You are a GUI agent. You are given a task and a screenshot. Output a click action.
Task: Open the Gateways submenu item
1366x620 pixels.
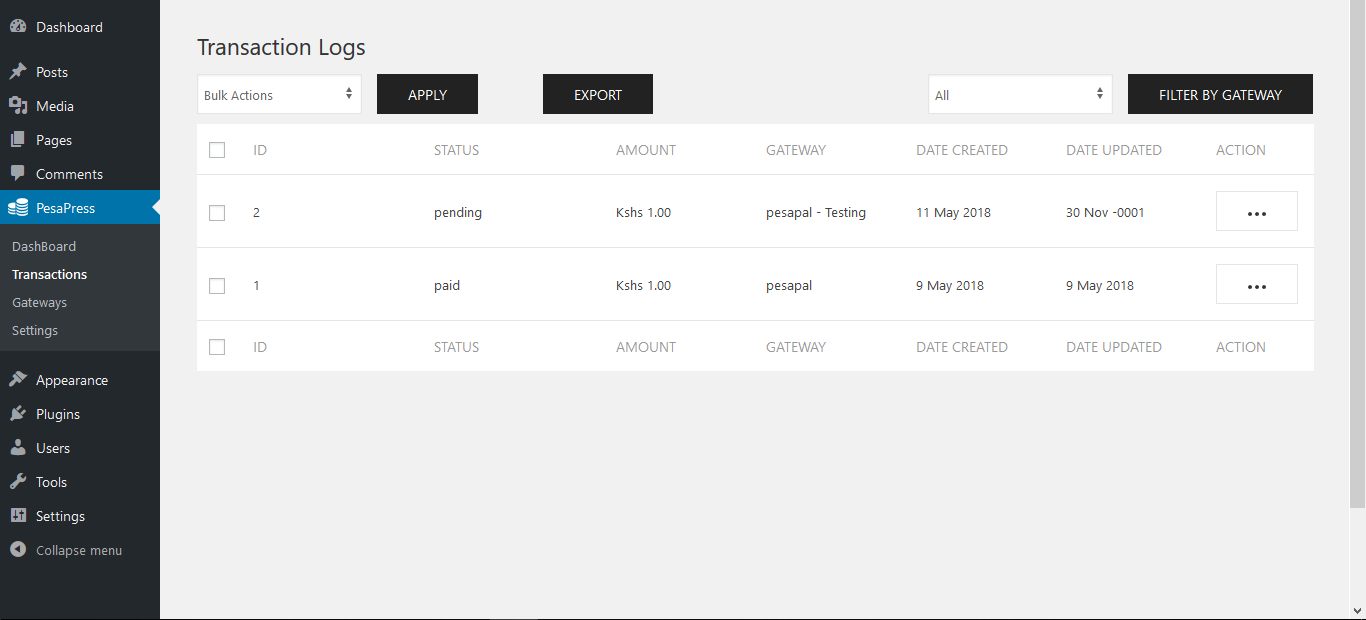[40, 302]
